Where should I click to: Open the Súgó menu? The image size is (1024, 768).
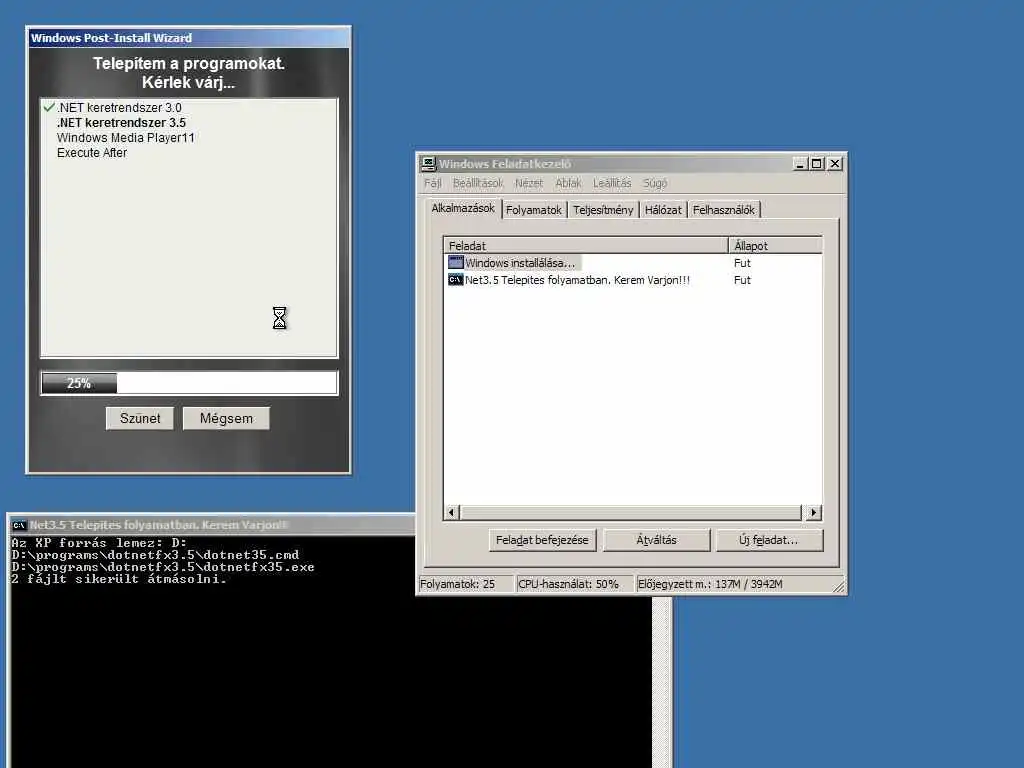(655, 184)
